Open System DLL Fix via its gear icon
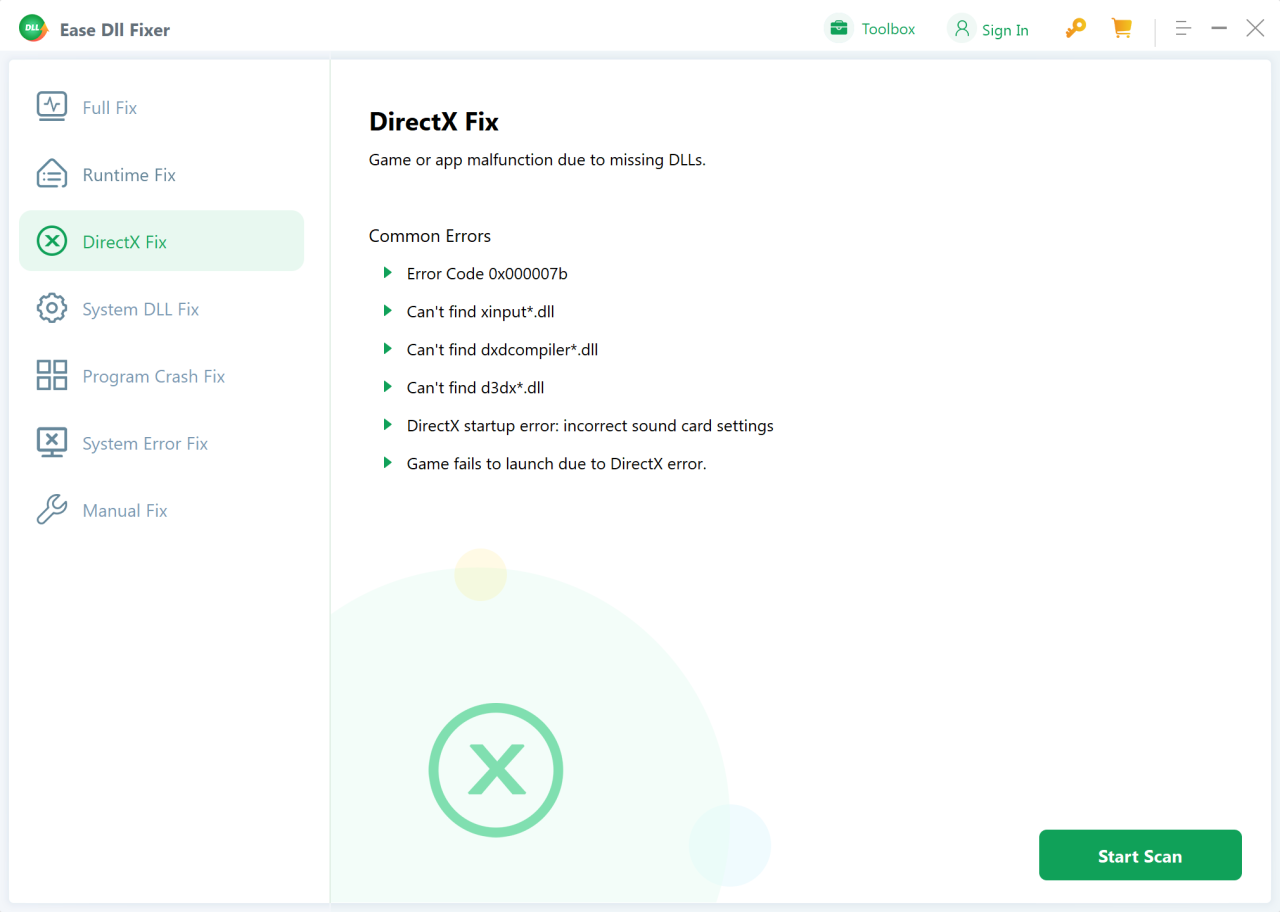Screen dimensions: 1280x912 [51, 308]
